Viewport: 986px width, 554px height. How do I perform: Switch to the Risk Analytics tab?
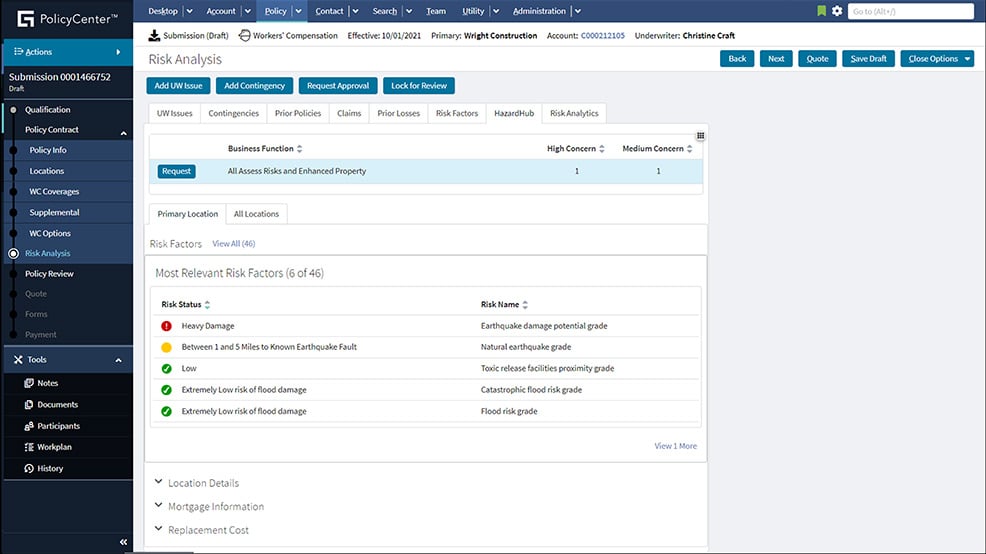coord(574,114)
